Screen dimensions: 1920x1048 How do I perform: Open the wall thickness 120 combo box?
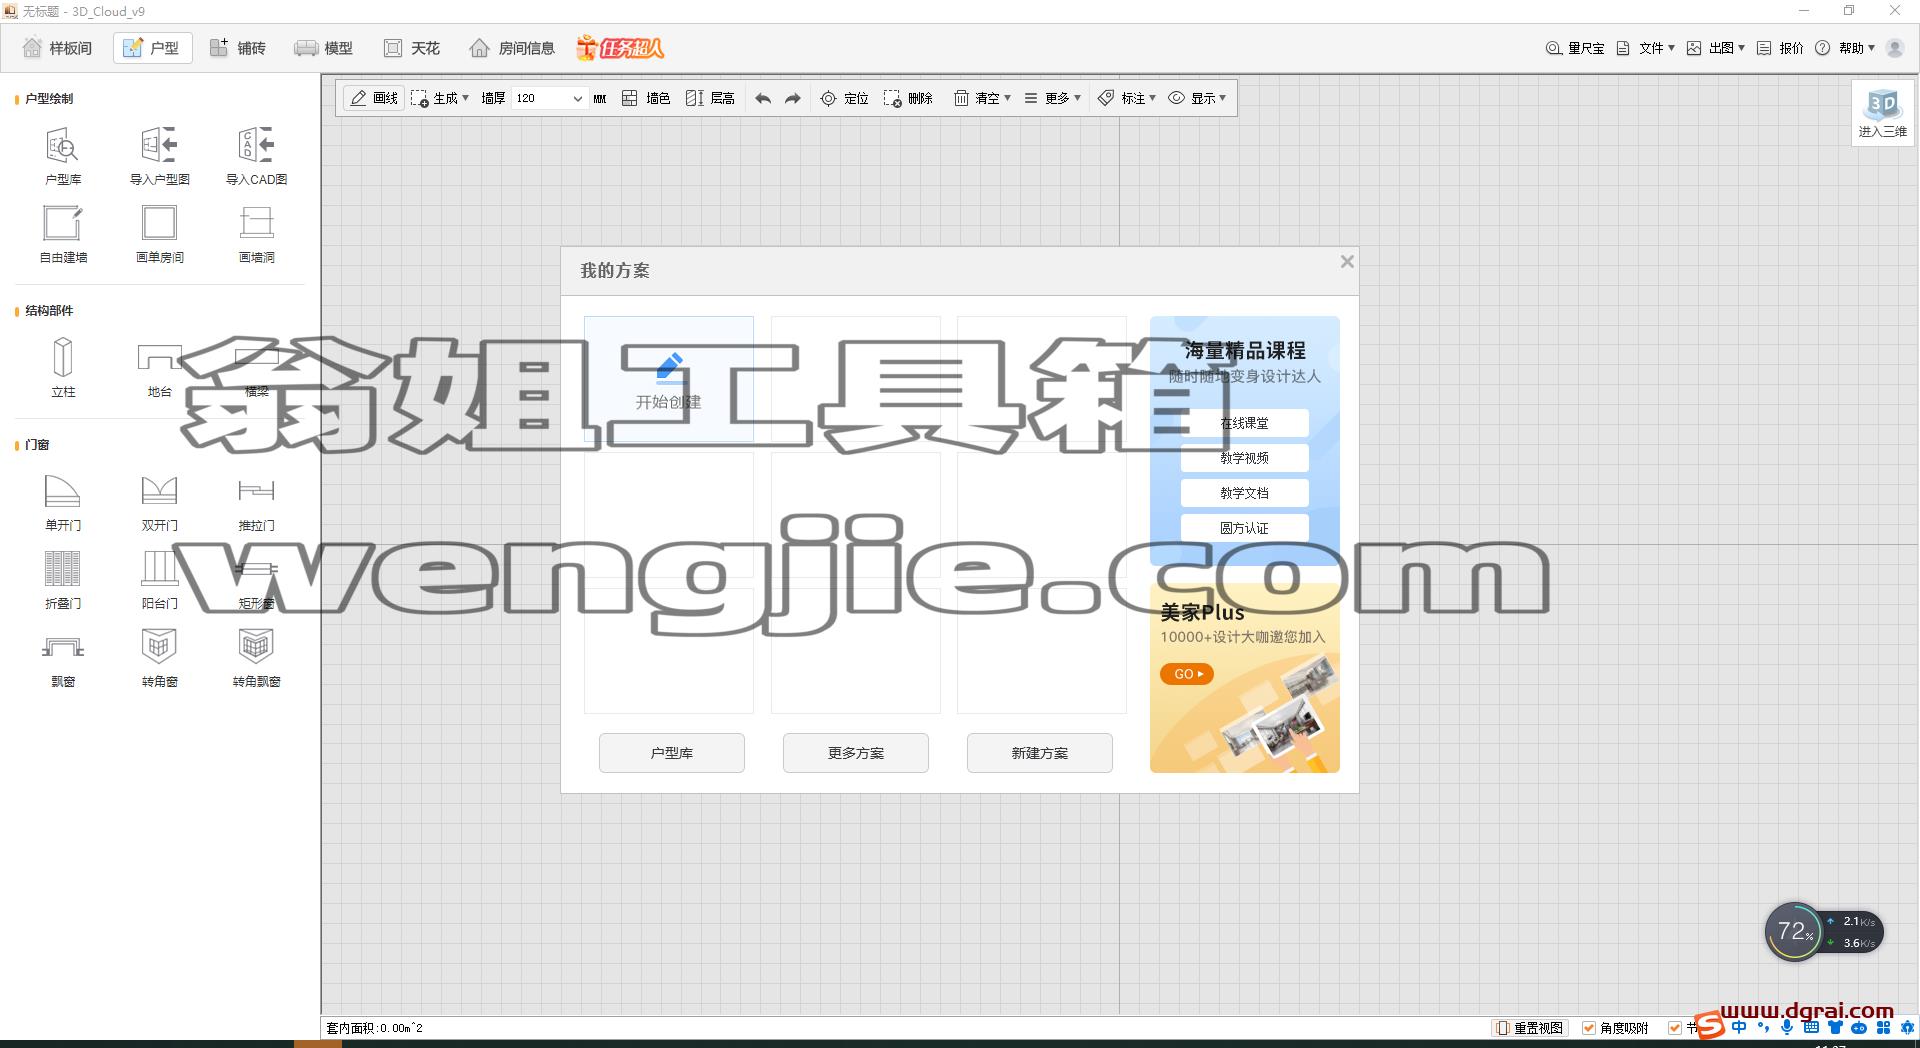[x=548, y=98]
